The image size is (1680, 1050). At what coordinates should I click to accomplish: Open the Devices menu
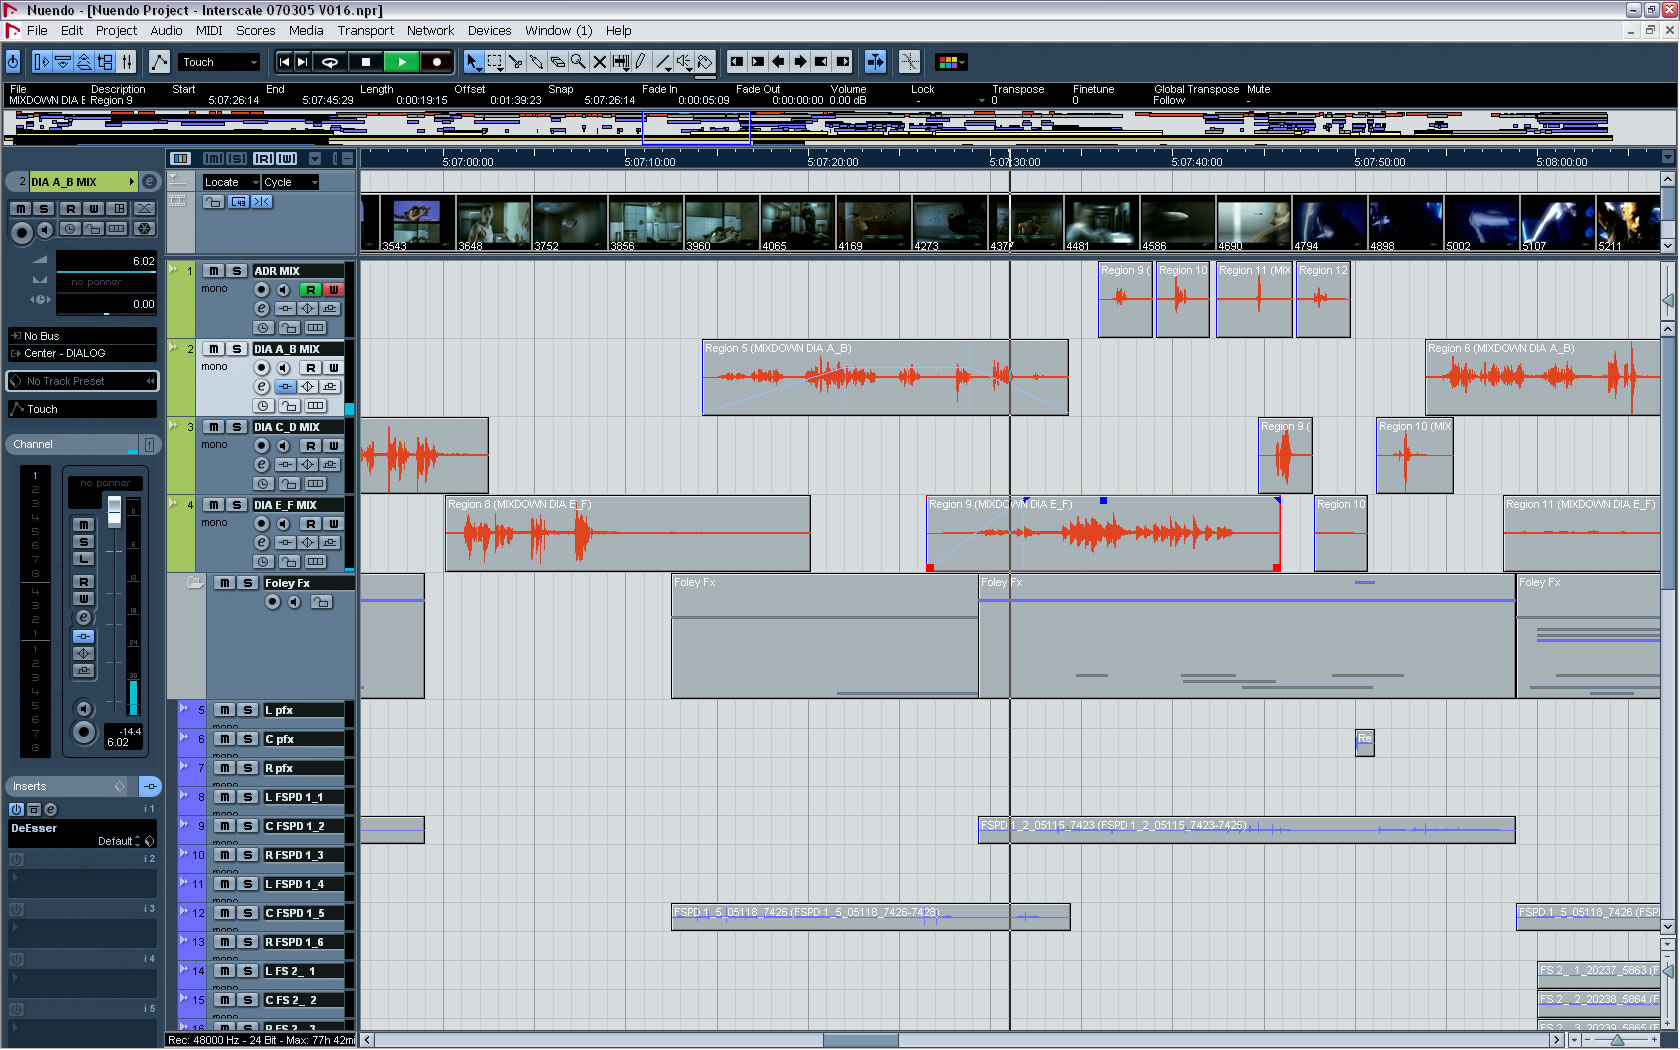[x=489, y=31]
